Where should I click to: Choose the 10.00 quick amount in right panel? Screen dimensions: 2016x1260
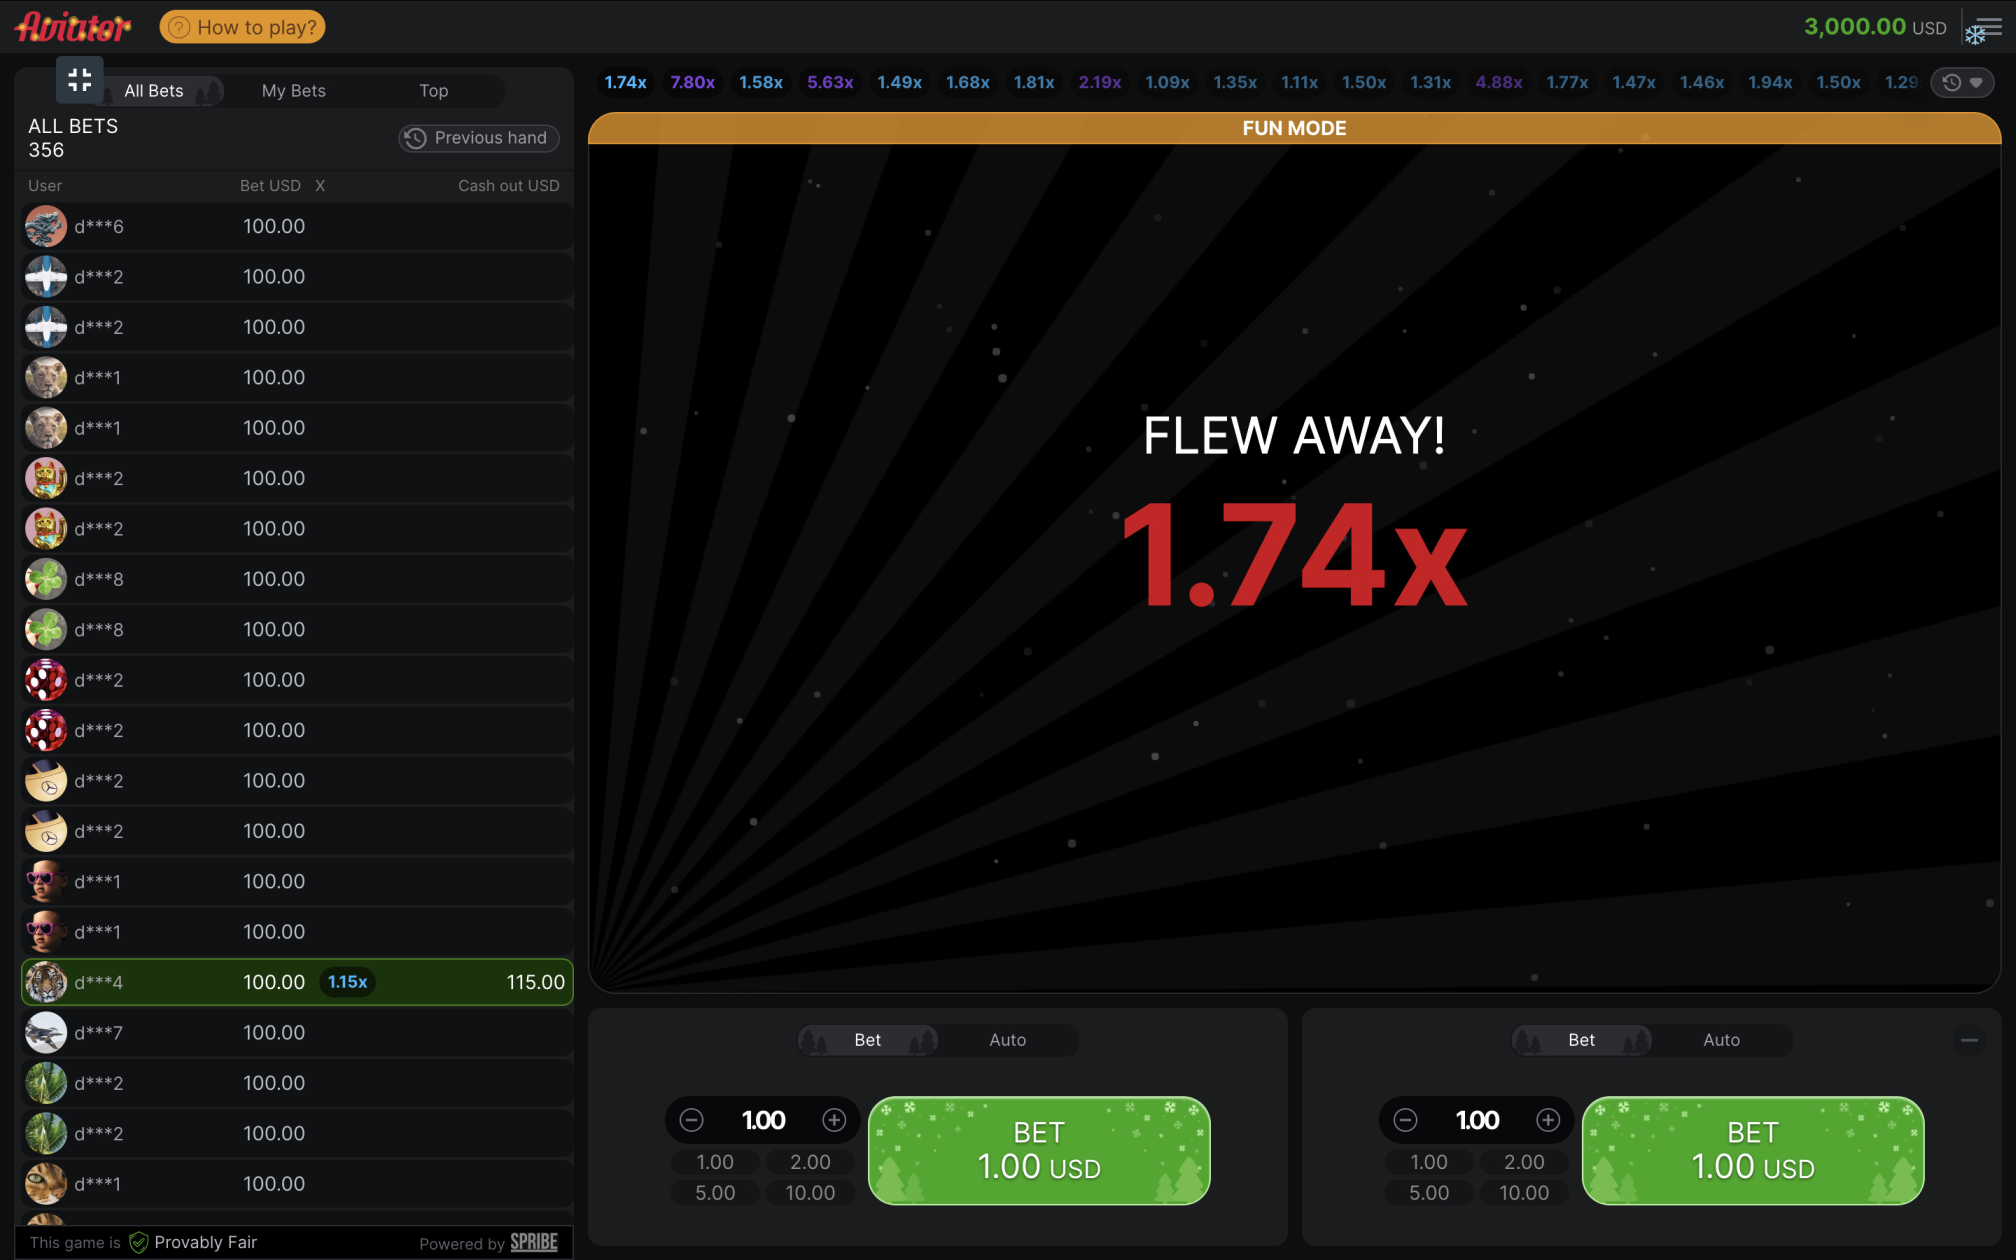pyautogui.click(x=1524, y=1194)
